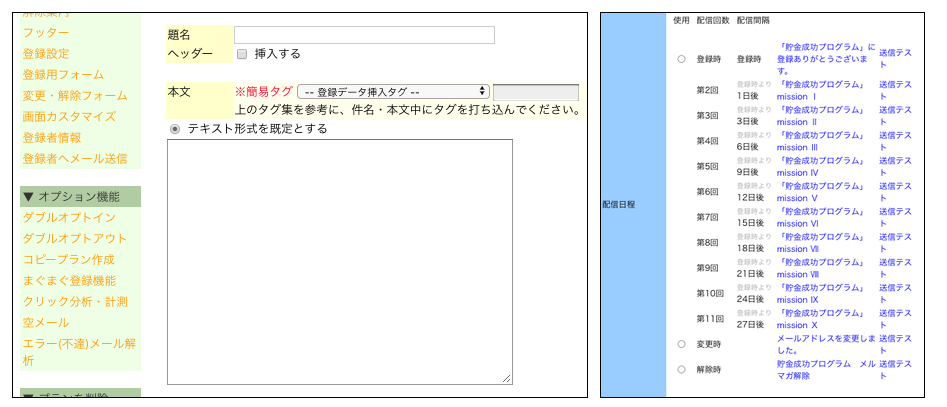Screen dimensions: 947x407
Task: Click the gray tag field beside the dropdown
Action: pos(536,92)
